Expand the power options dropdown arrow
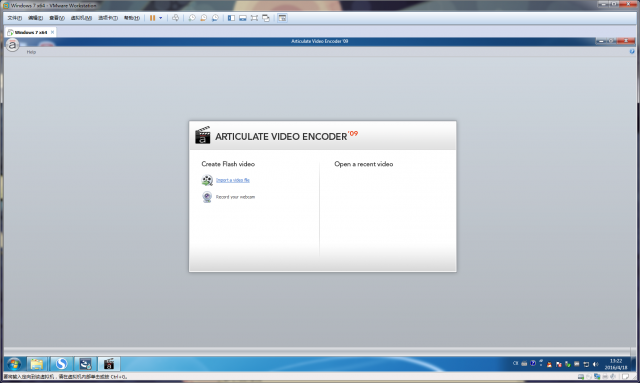The image size is (640, 383). click(160, 18)
